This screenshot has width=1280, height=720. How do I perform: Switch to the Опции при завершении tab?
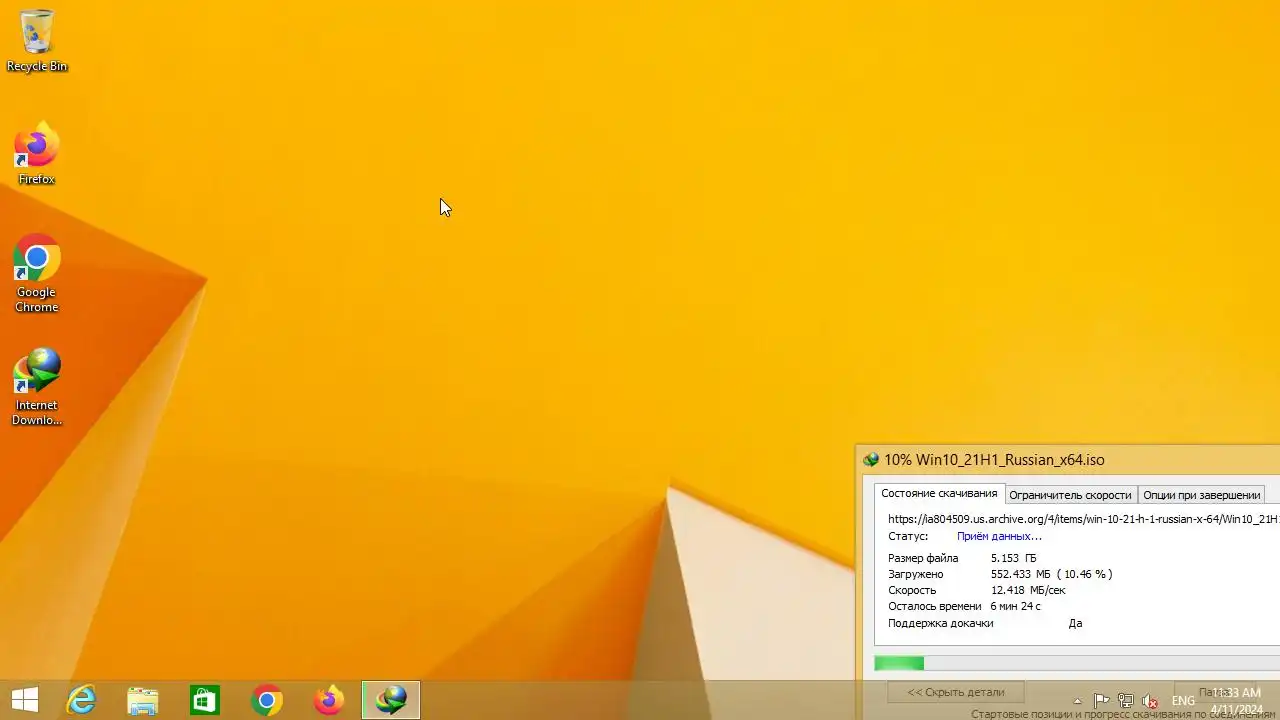(x=1201, y=495)
